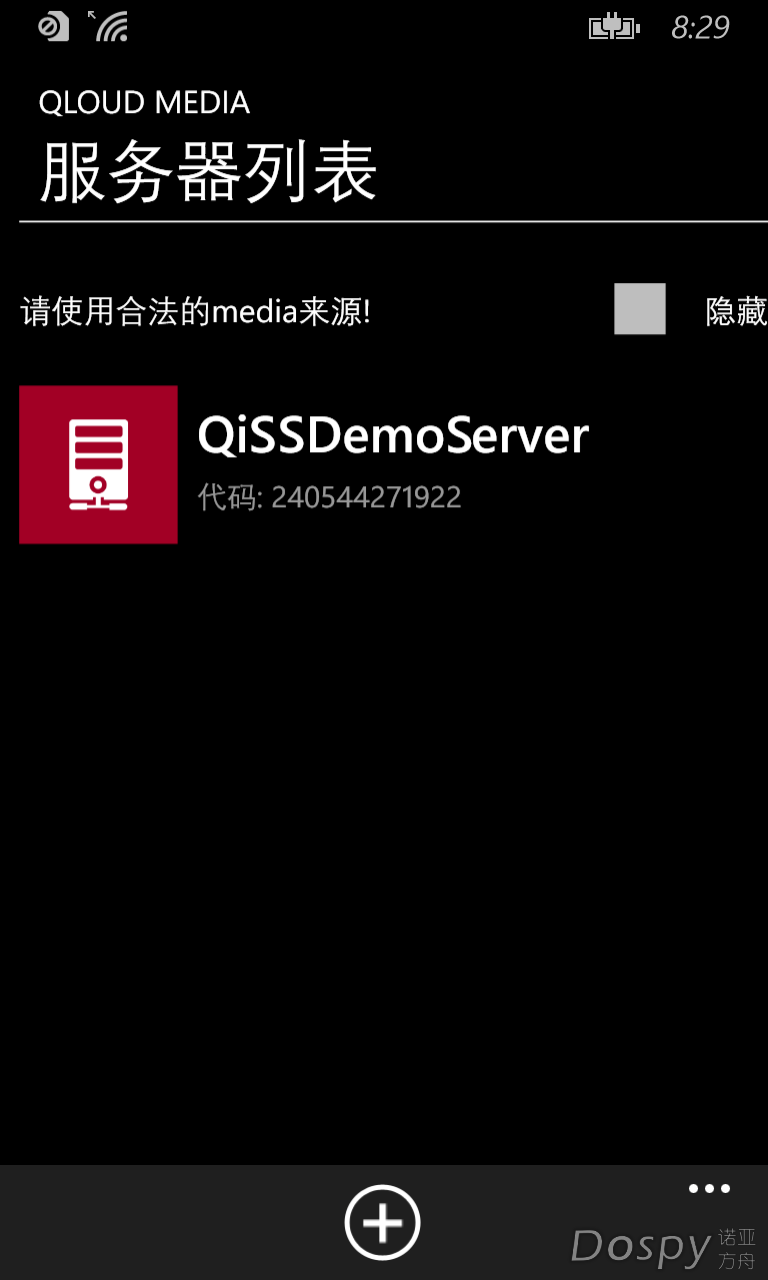The width and height of the screenshot is (768, 1280).
Task: Click the Dospy watermark logo
Action: point(640,1246)
